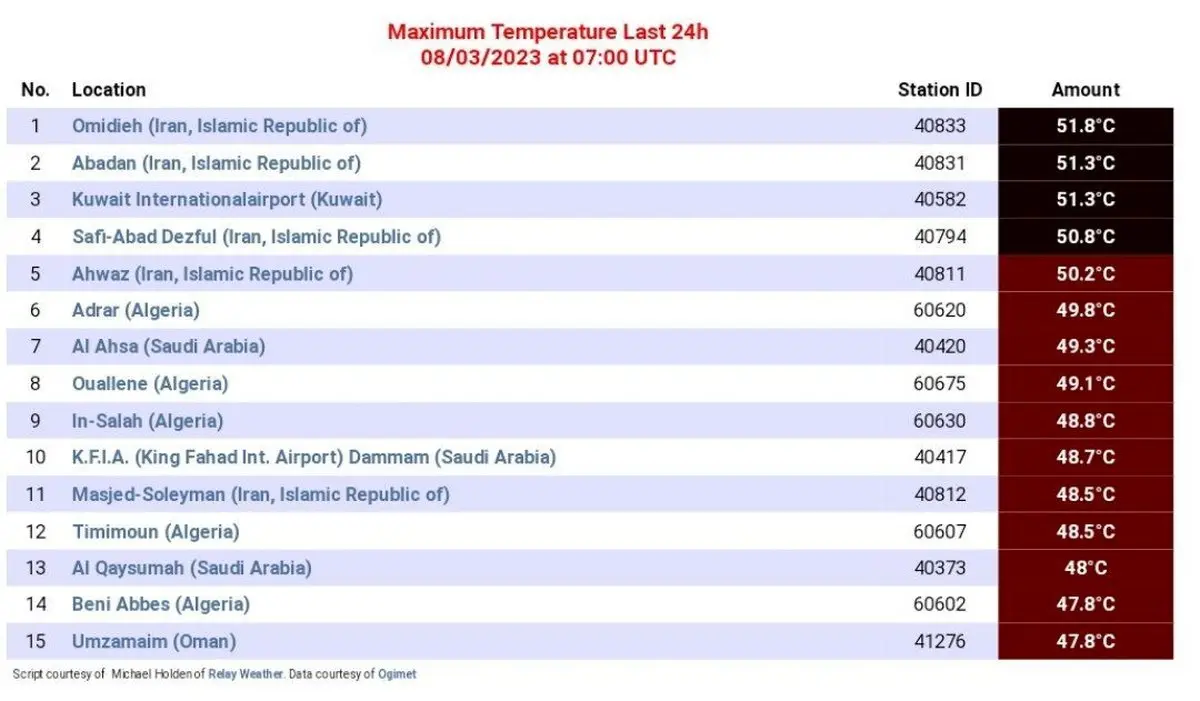The height and width of the screenshot is (701, 1200).
Task: Click the Maximum Temperature Last 24h title
Action: point(548,32)
